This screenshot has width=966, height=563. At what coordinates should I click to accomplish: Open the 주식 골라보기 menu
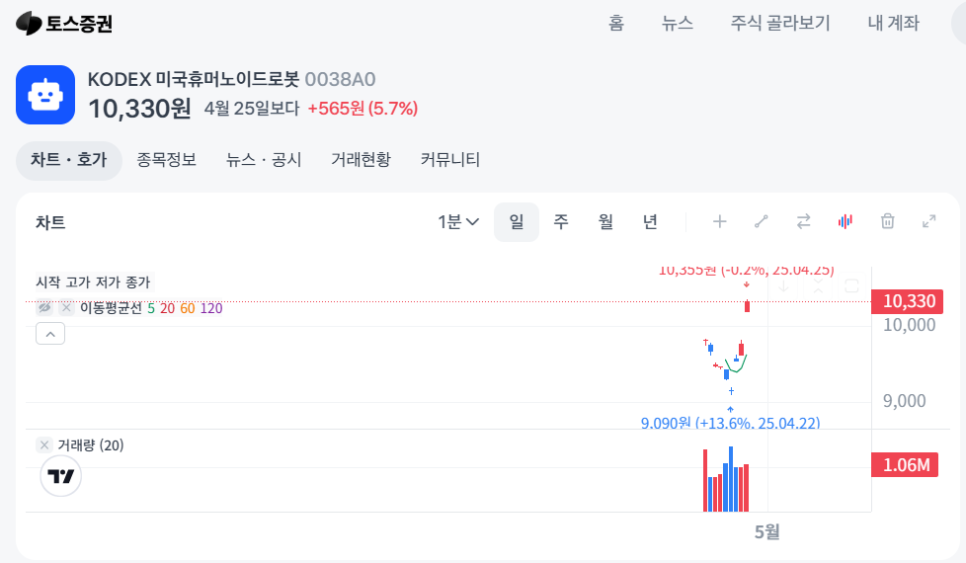pyautogui.click(x=780, y=23)
